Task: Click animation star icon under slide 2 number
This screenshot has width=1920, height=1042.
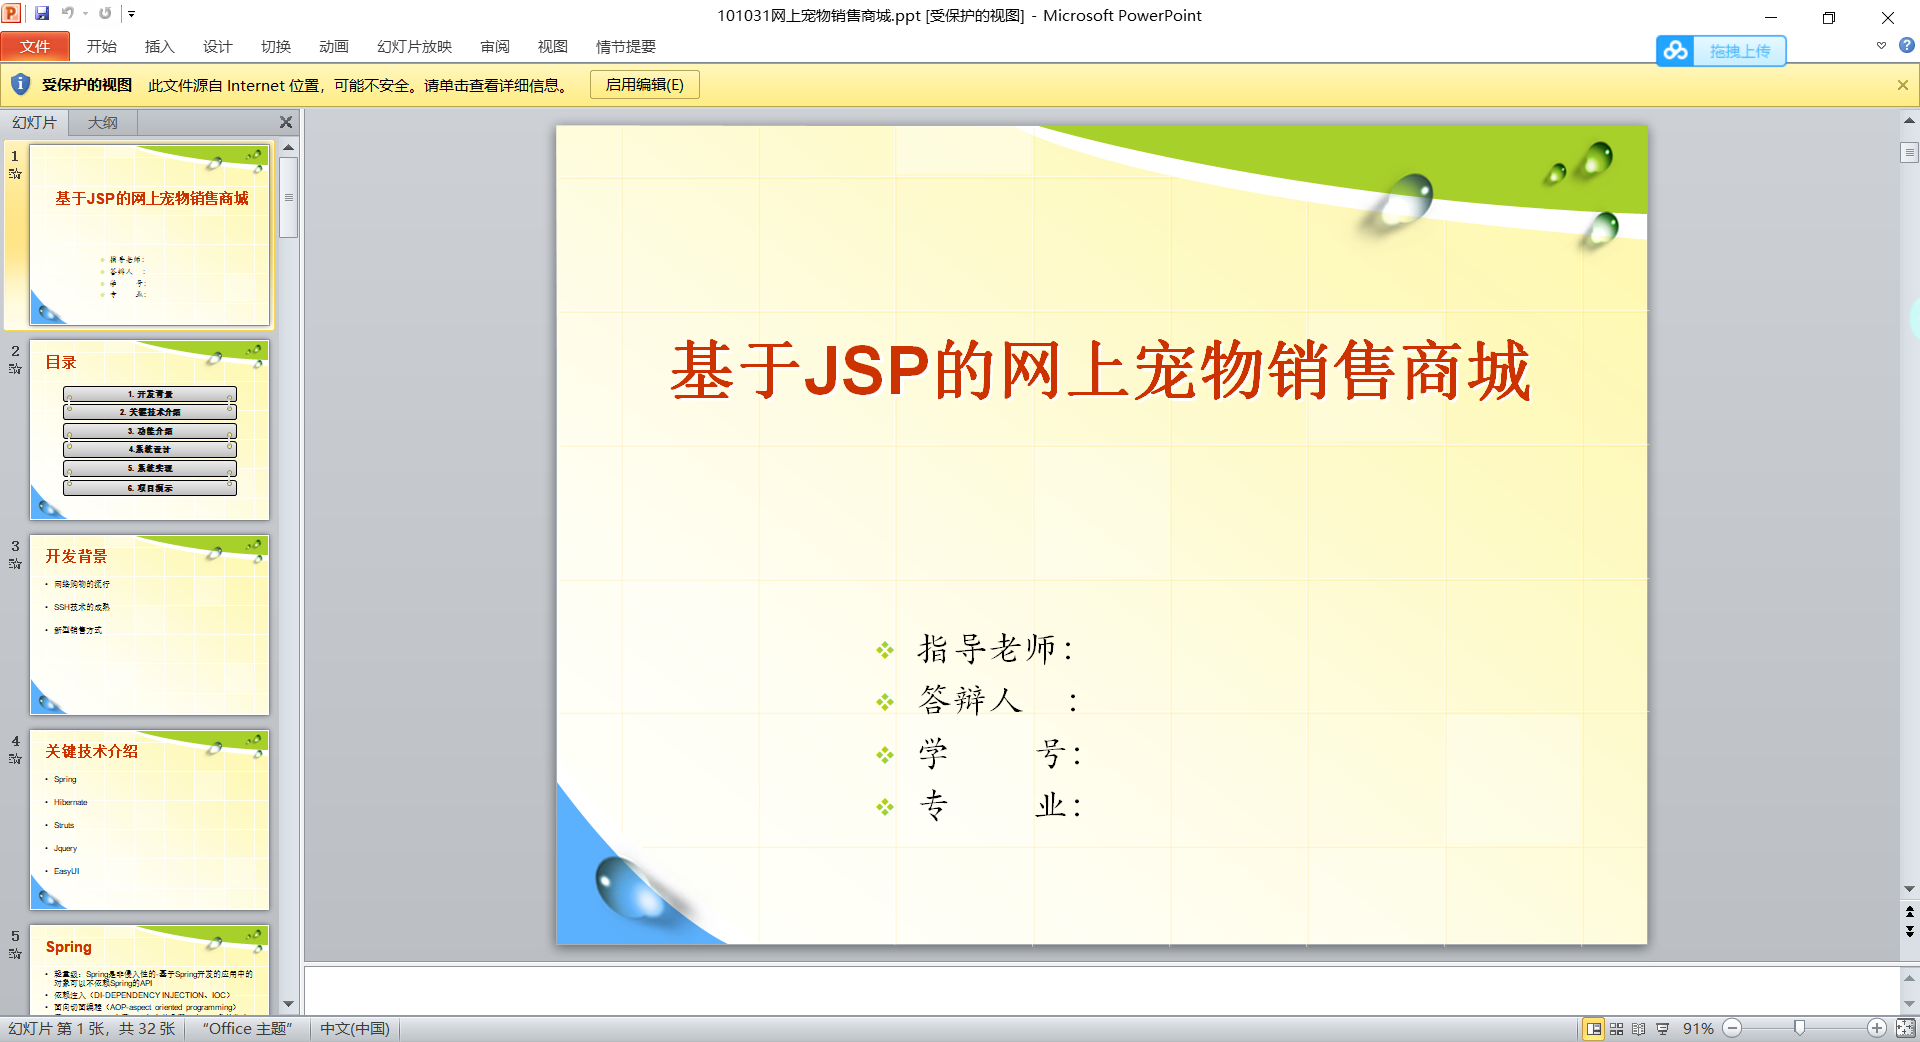Action: click(x=15, y=369)
